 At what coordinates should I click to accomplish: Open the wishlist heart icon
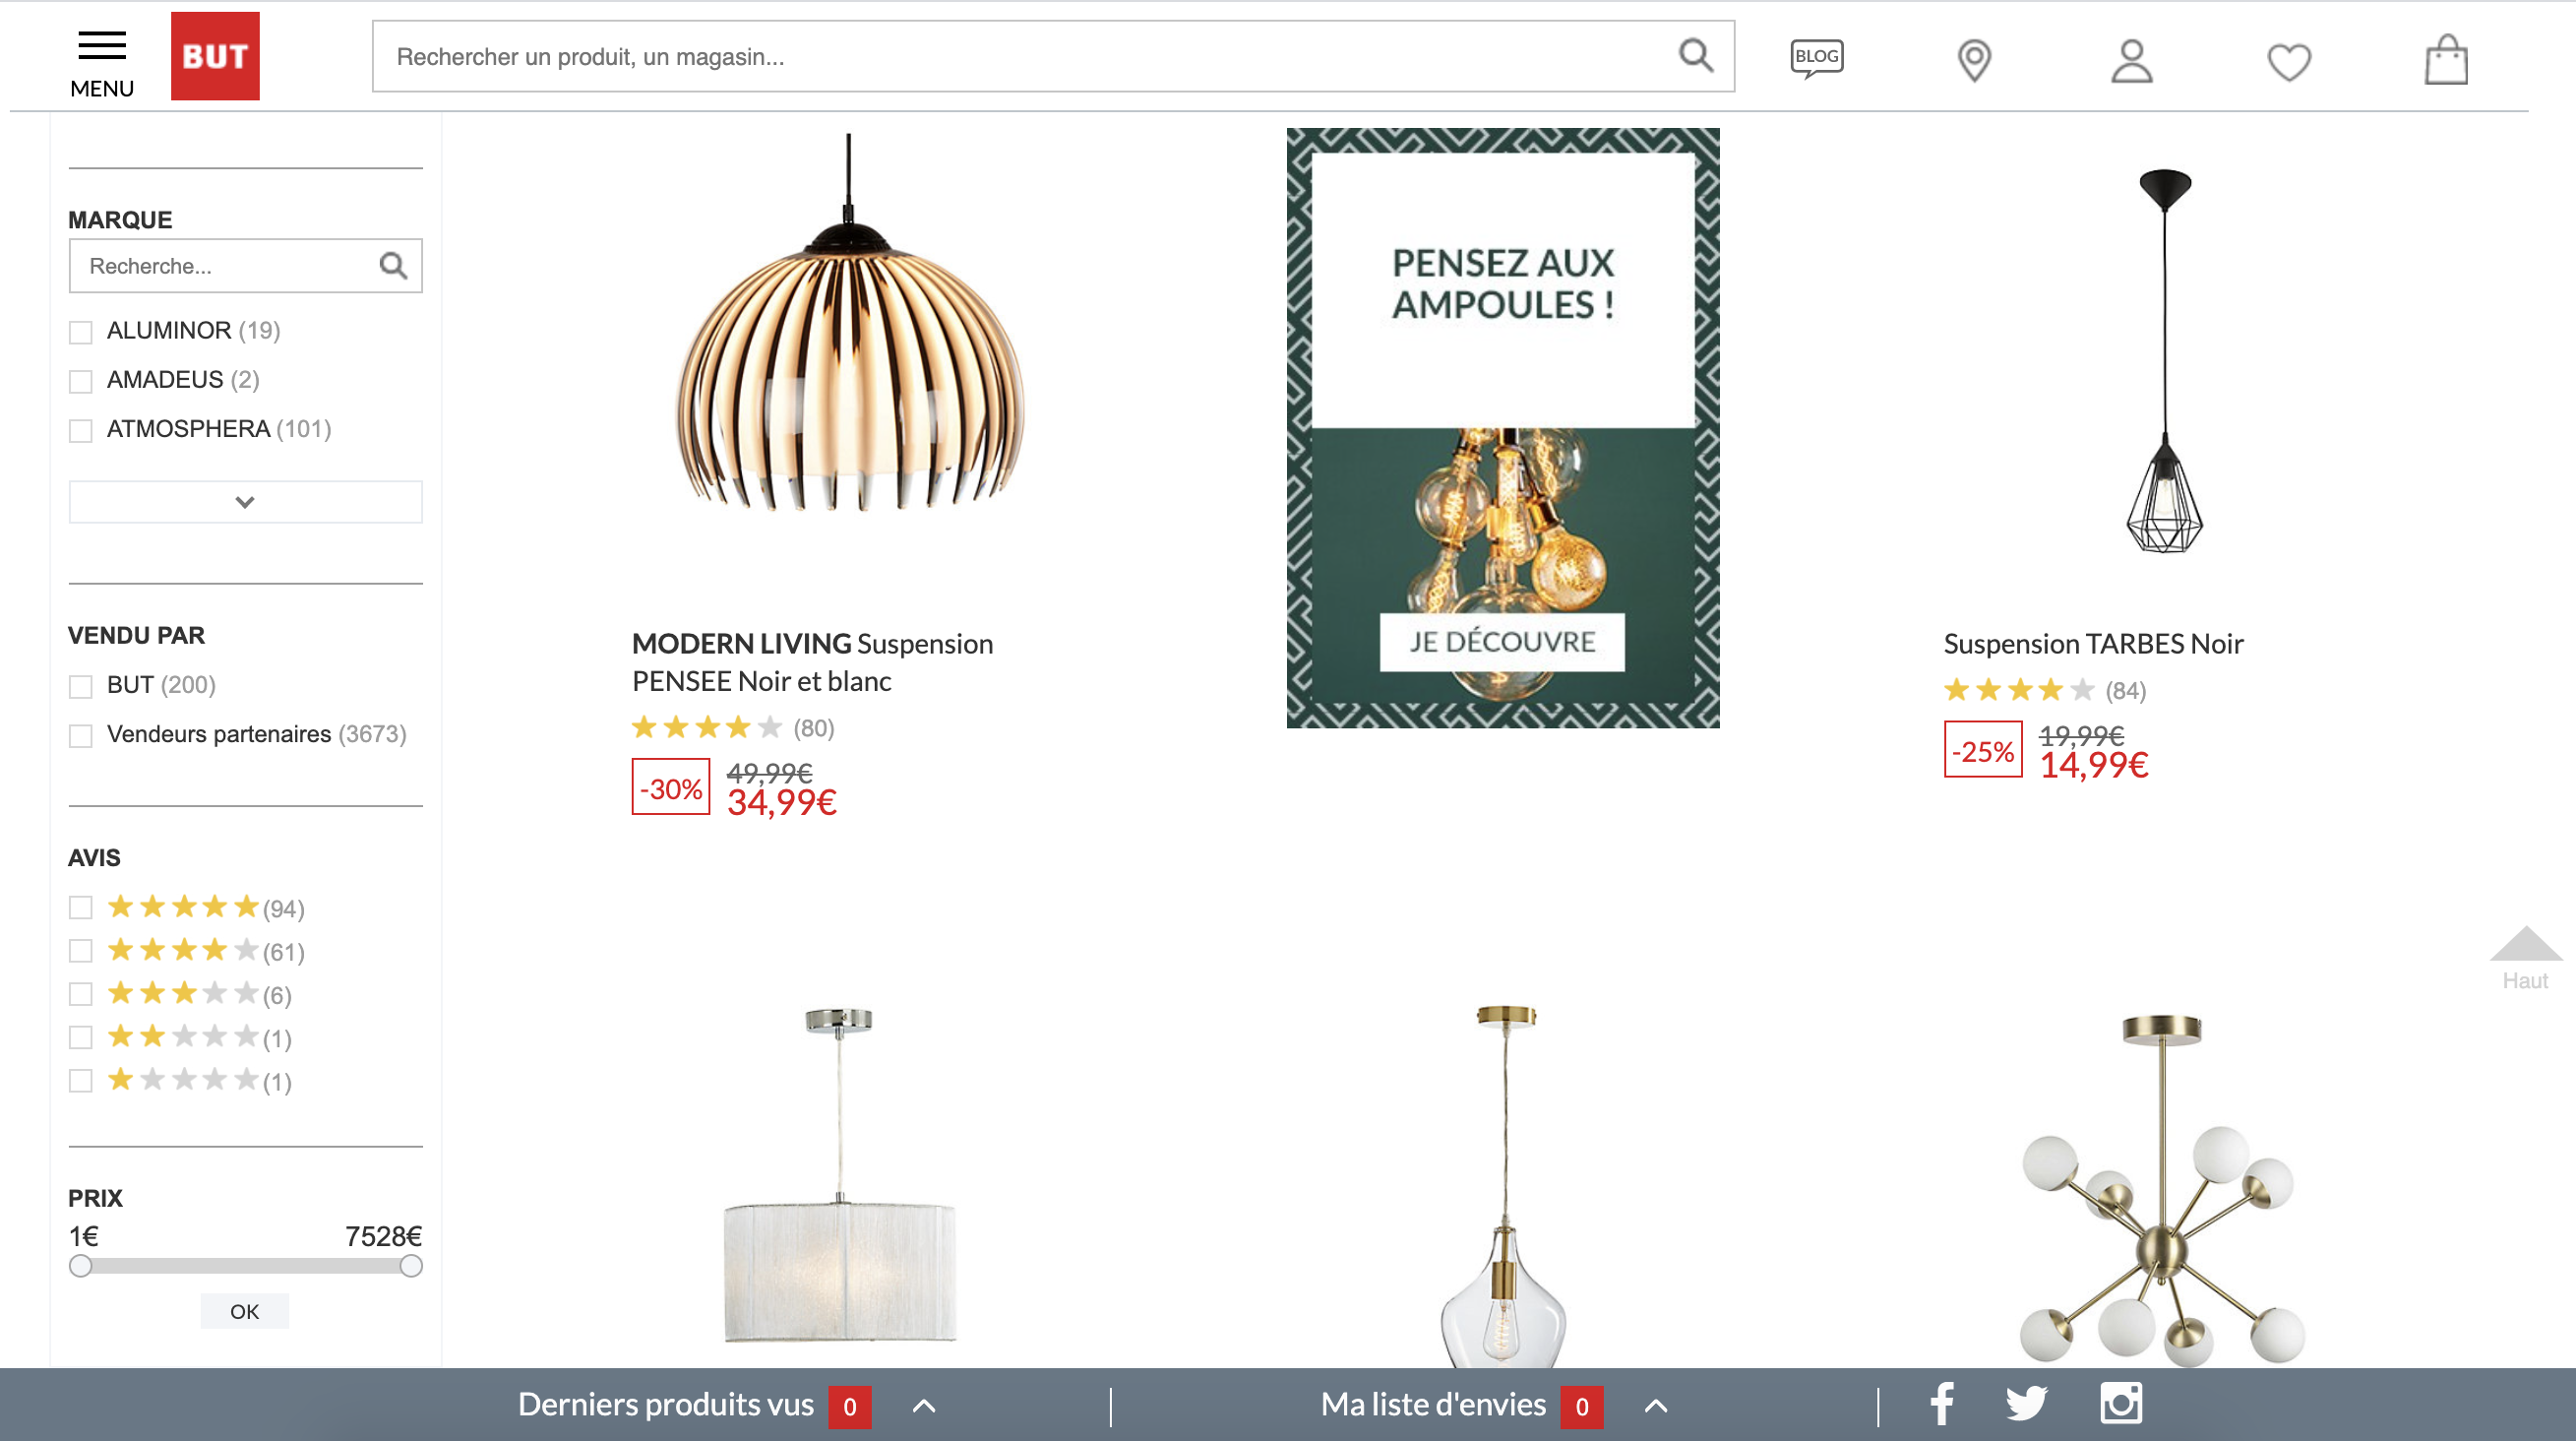pos(2289,62)
